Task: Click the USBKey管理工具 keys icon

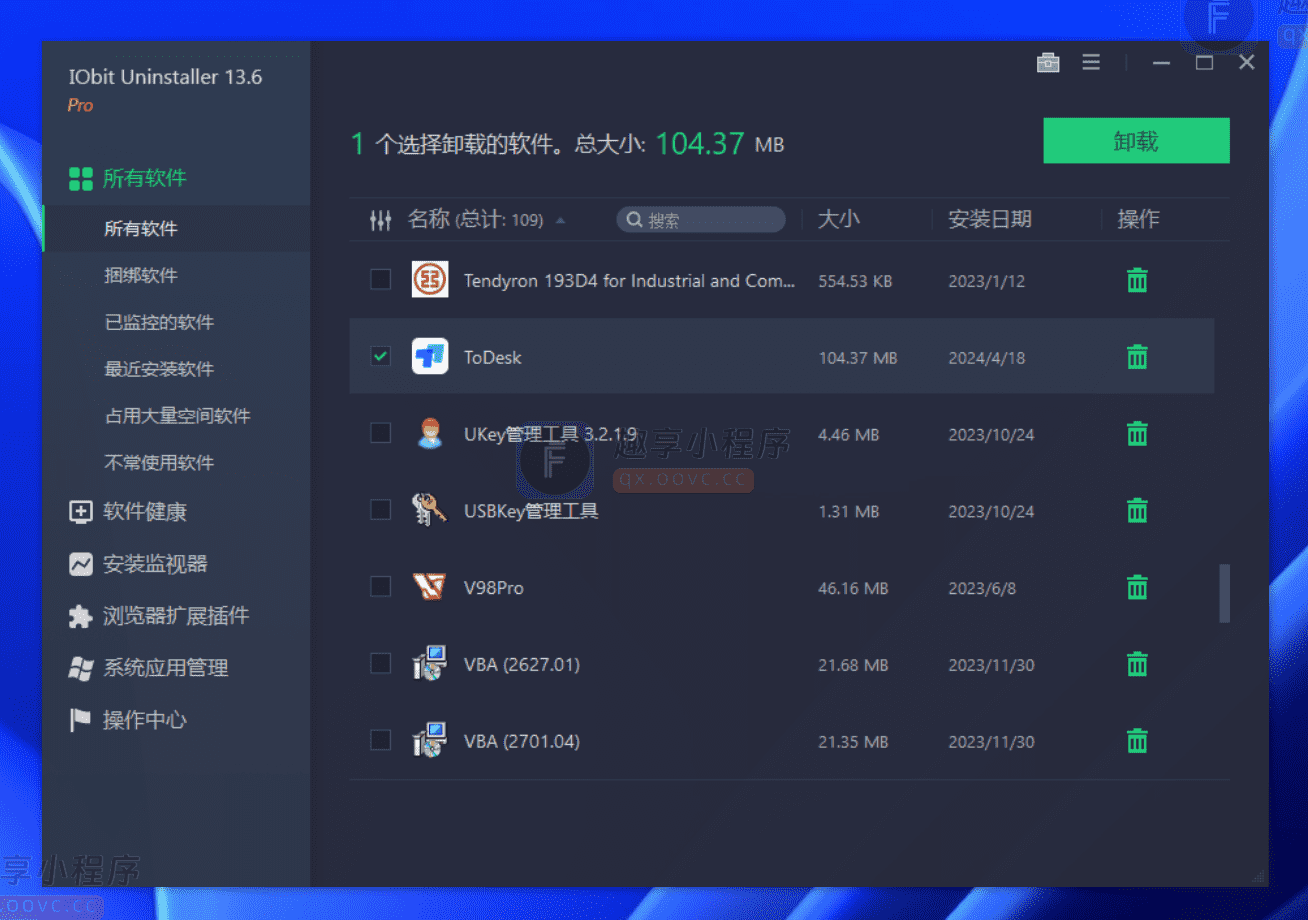Action: click(x=430, y=510)
